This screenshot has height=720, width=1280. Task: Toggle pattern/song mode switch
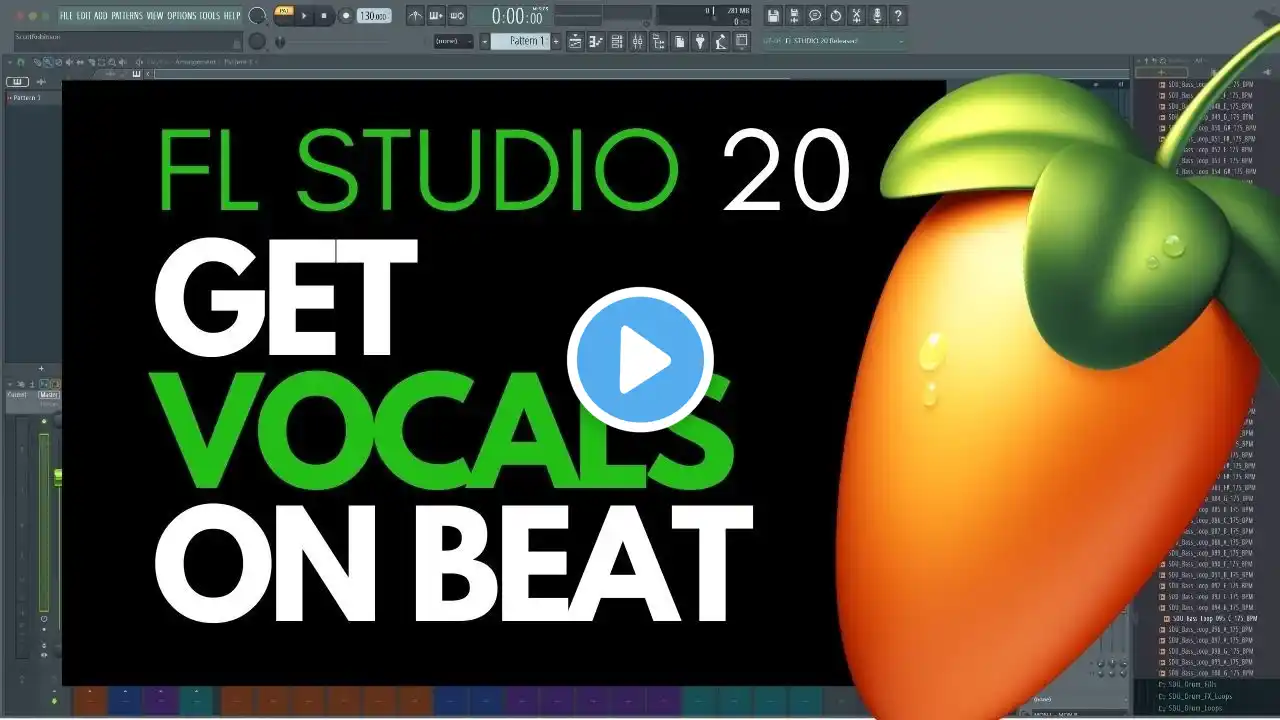point(283,15)
